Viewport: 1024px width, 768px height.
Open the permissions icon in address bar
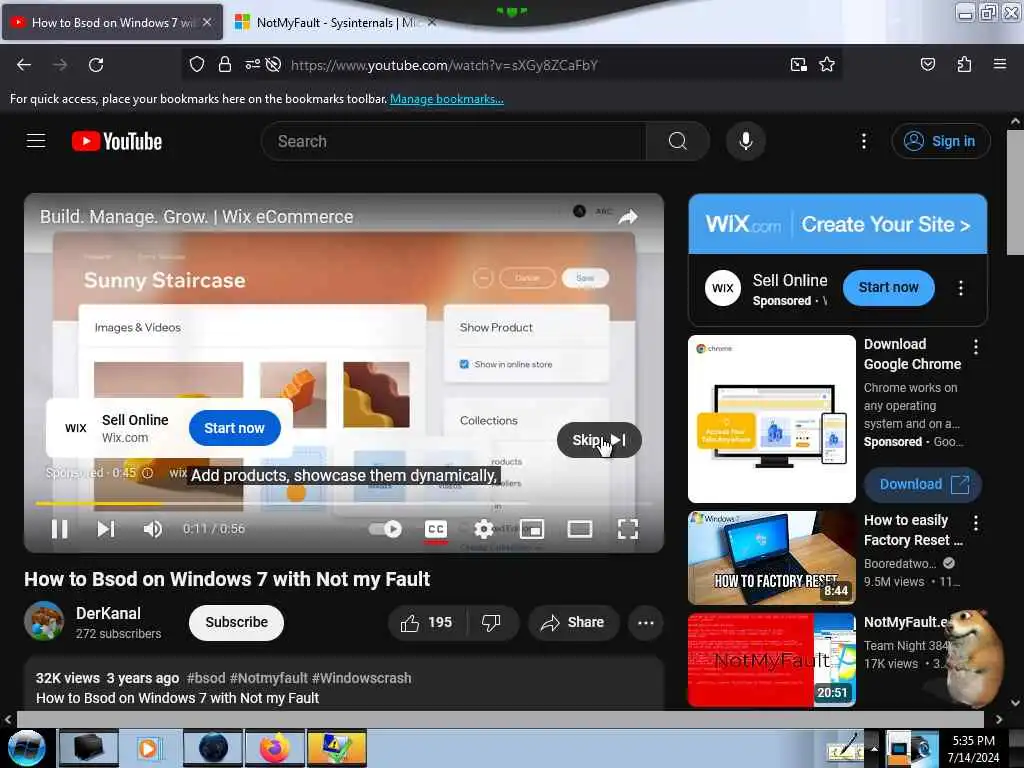tap(252, 64)
